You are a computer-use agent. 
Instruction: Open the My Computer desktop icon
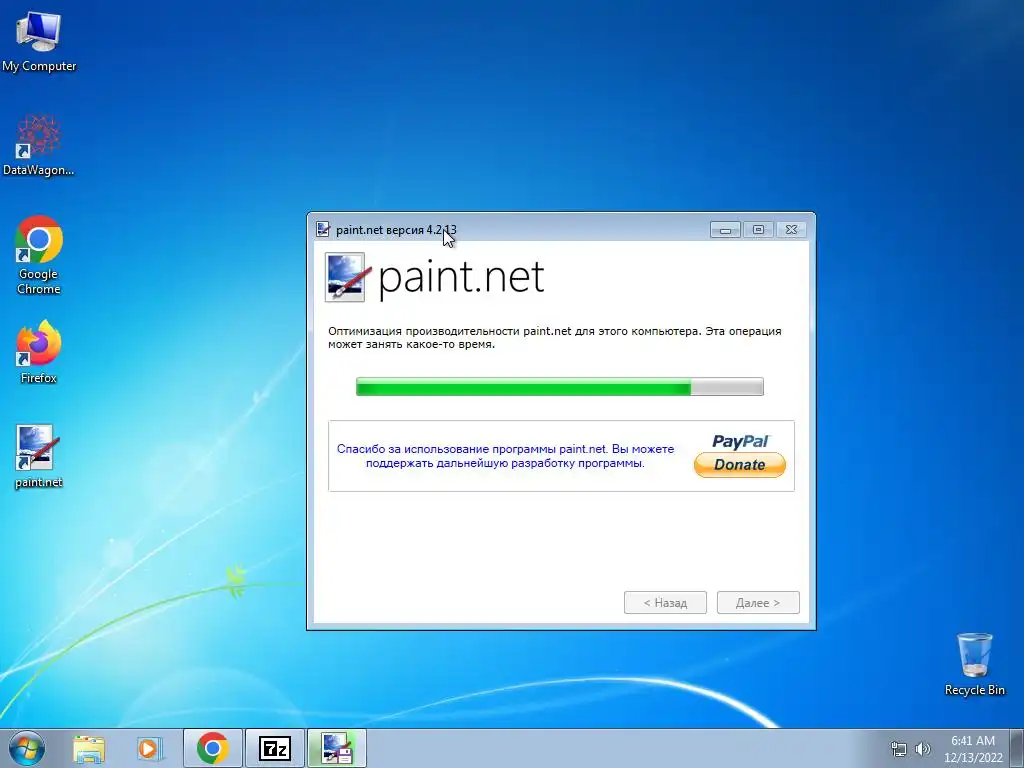[39, 40]
